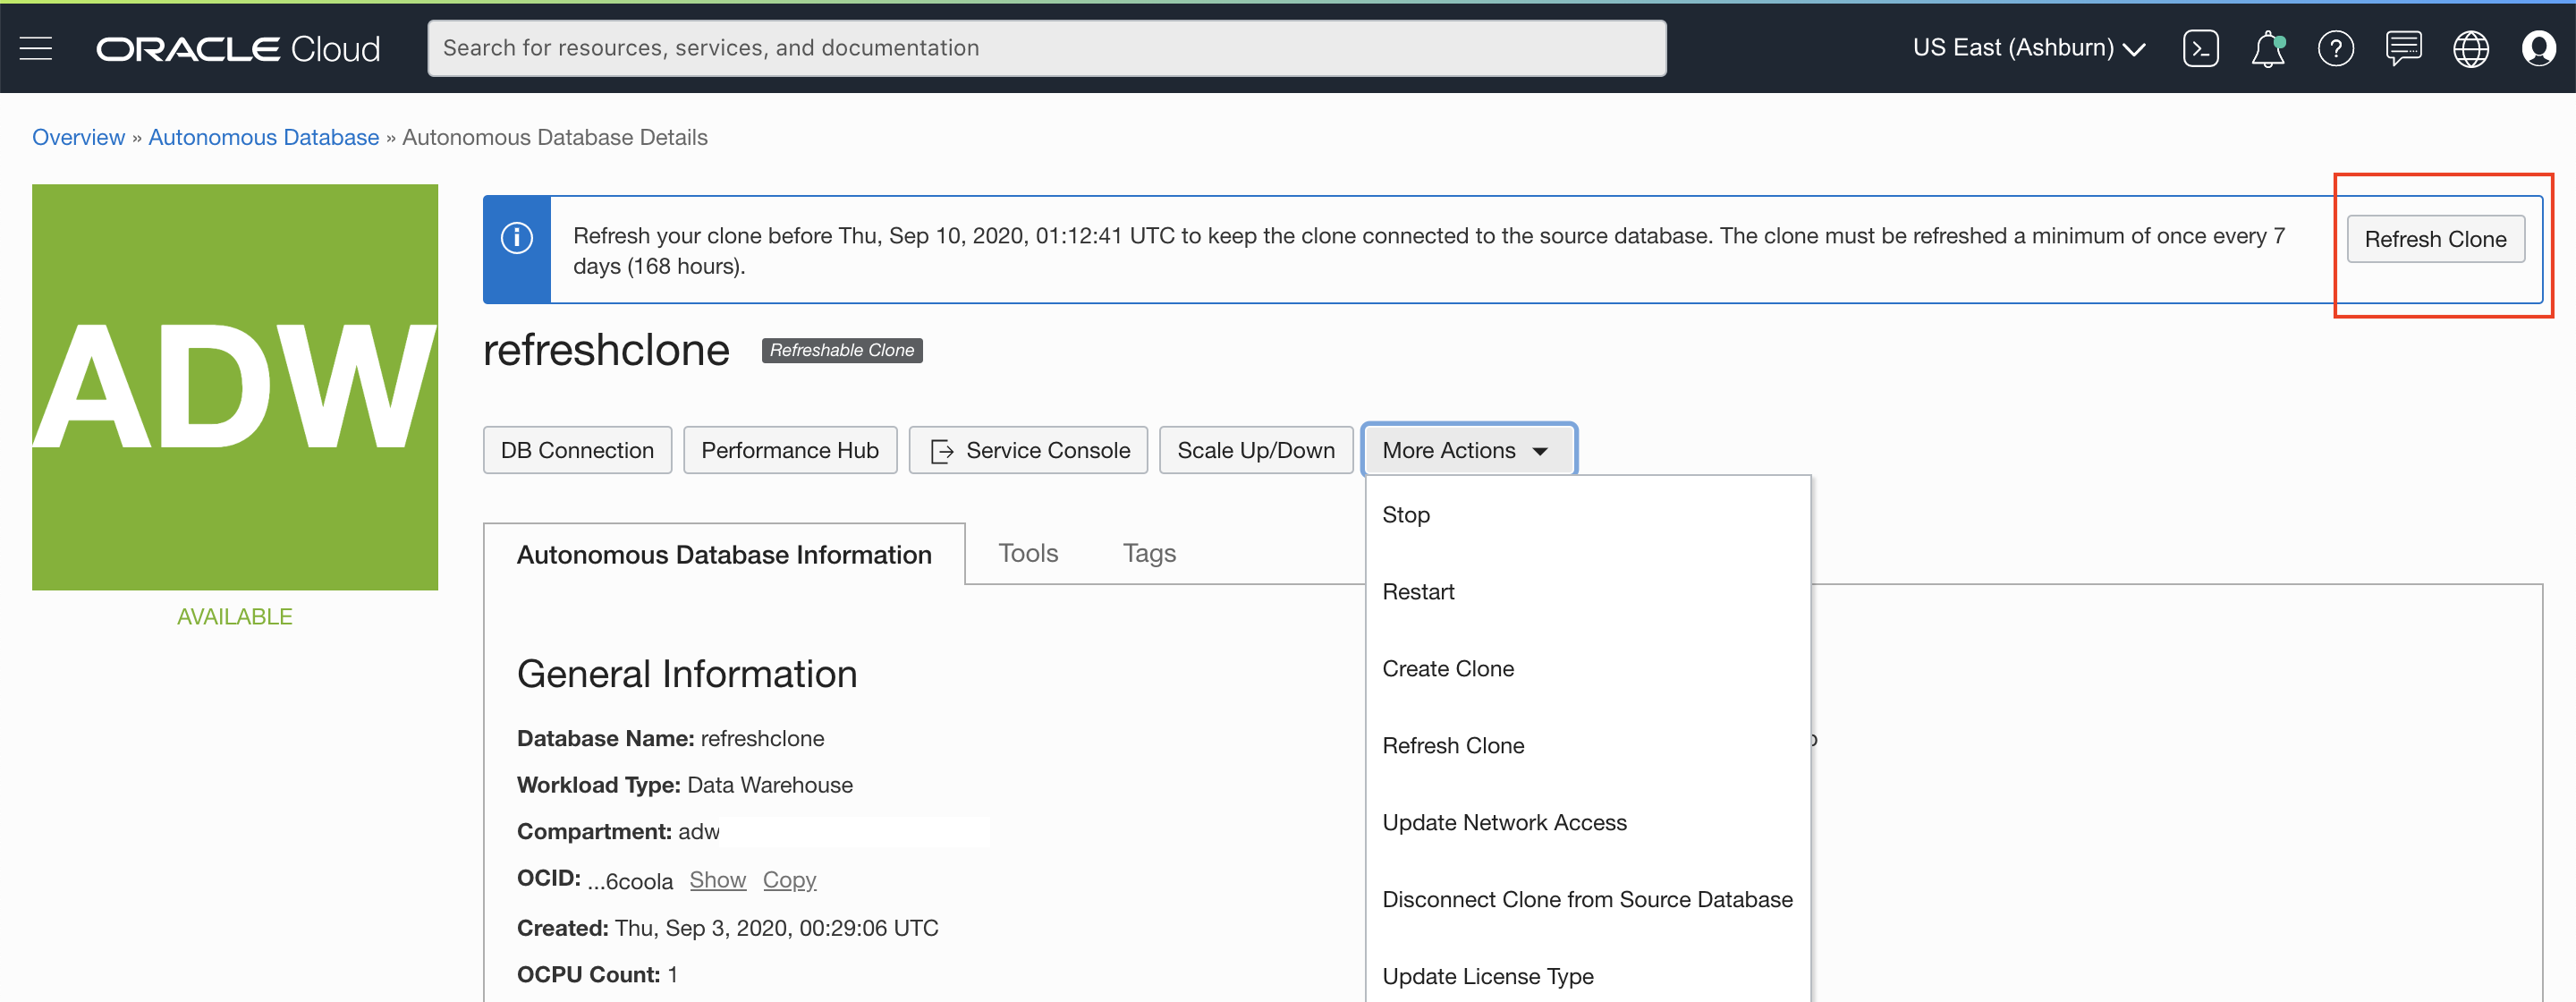Collapse the More Actions dropdown
This screenshot has width=2576, height=1002.
coord(1467,450)
